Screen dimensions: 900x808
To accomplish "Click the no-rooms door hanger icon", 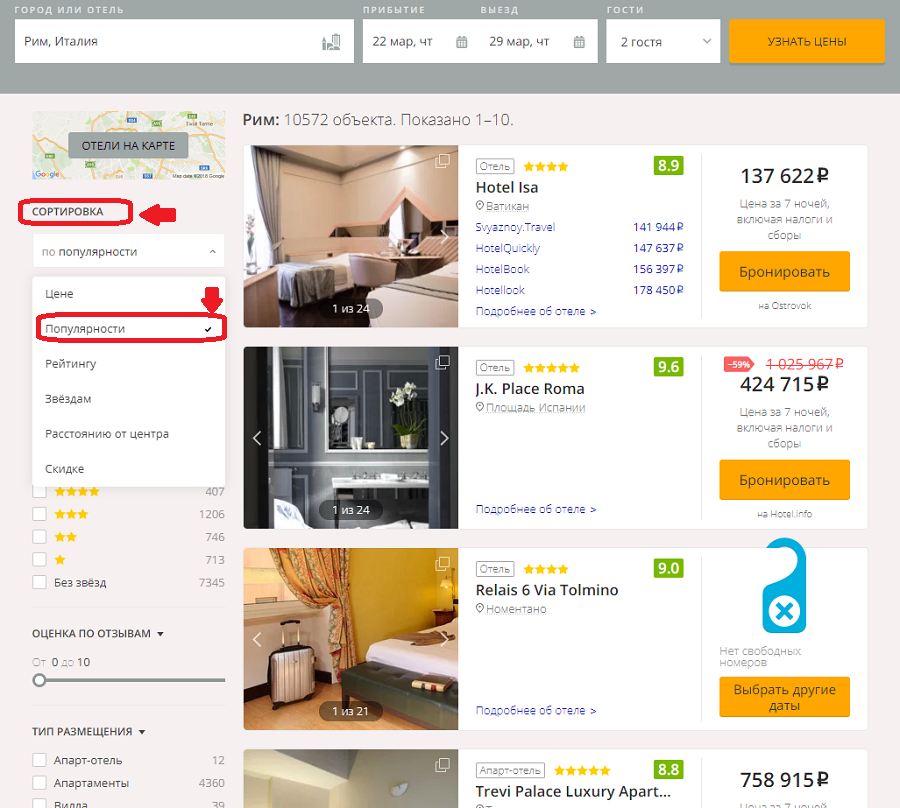I will click(784, 585).
